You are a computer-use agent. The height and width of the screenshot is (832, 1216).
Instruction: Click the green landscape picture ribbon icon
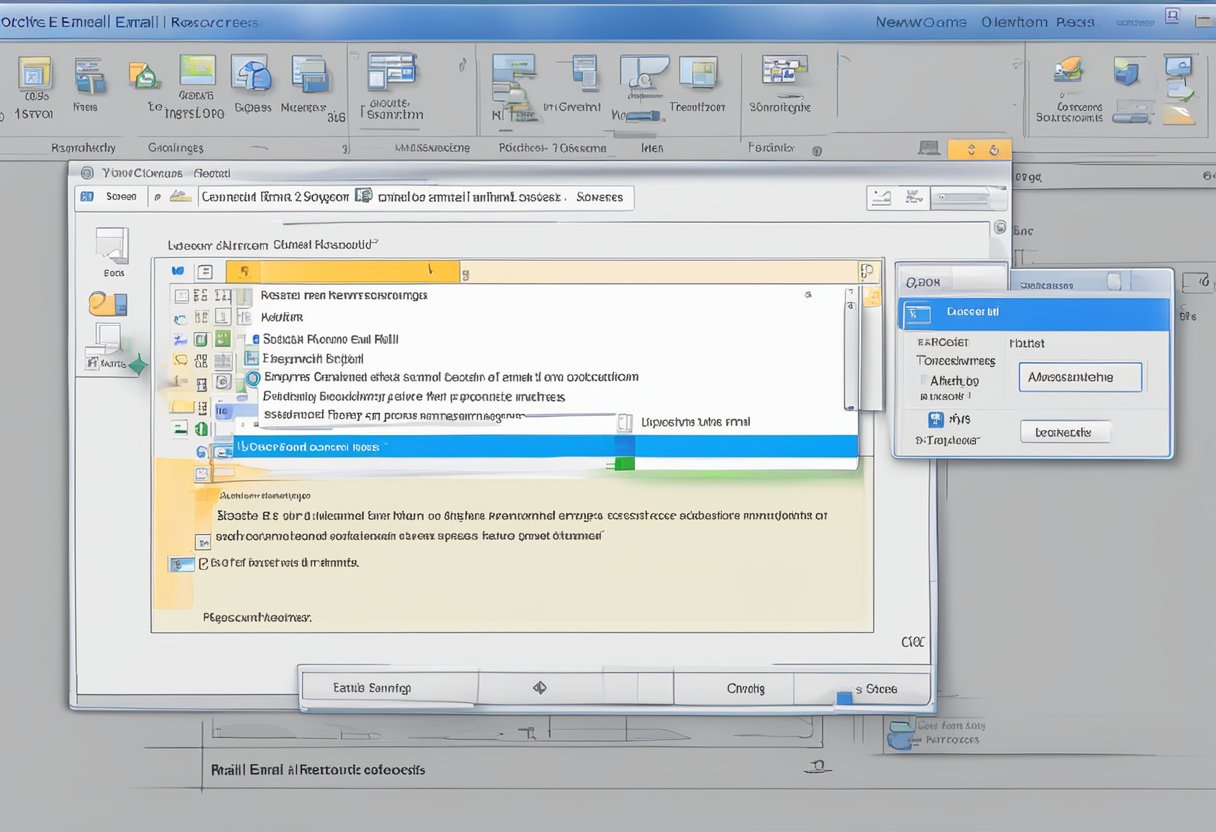pos(197,70)
